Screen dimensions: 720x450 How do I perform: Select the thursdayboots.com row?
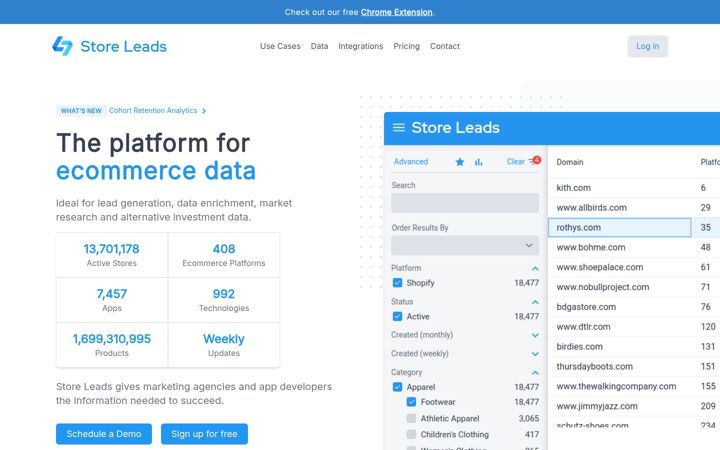(634, 366)
